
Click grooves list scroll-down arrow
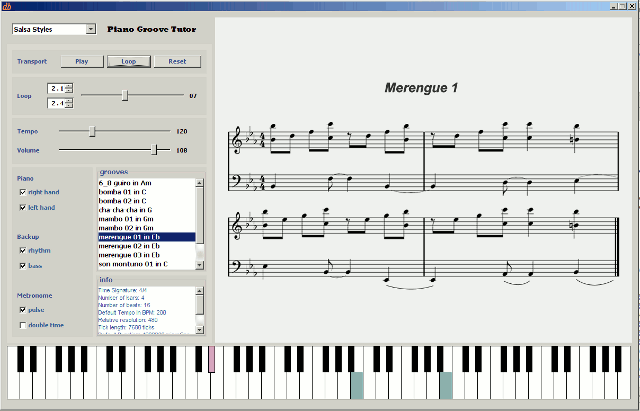(x=200, y=265)
